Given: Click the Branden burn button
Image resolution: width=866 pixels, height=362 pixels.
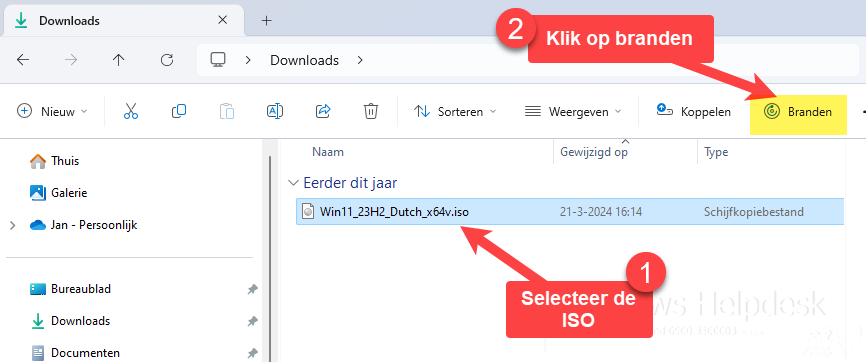Looking at the screenshot, I should click(798, 112).
